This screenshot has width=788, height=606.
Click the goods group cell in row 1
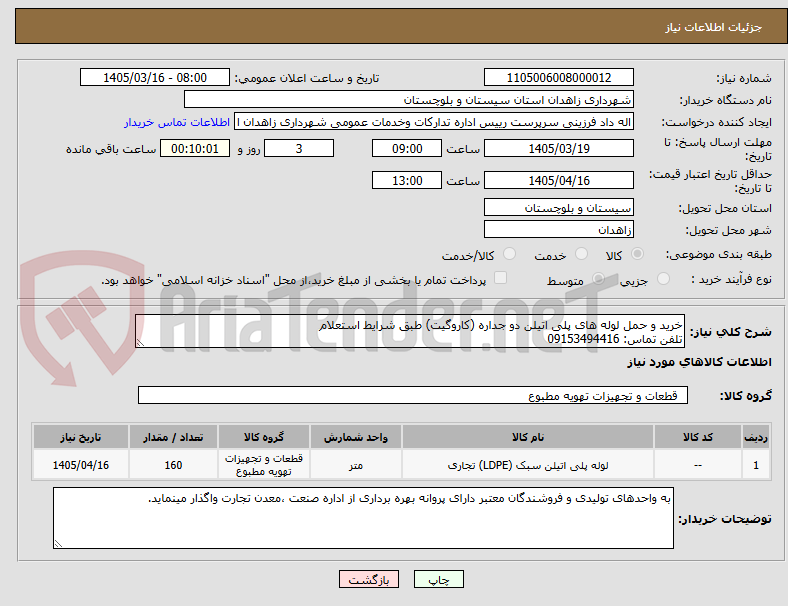click(264, 465)
